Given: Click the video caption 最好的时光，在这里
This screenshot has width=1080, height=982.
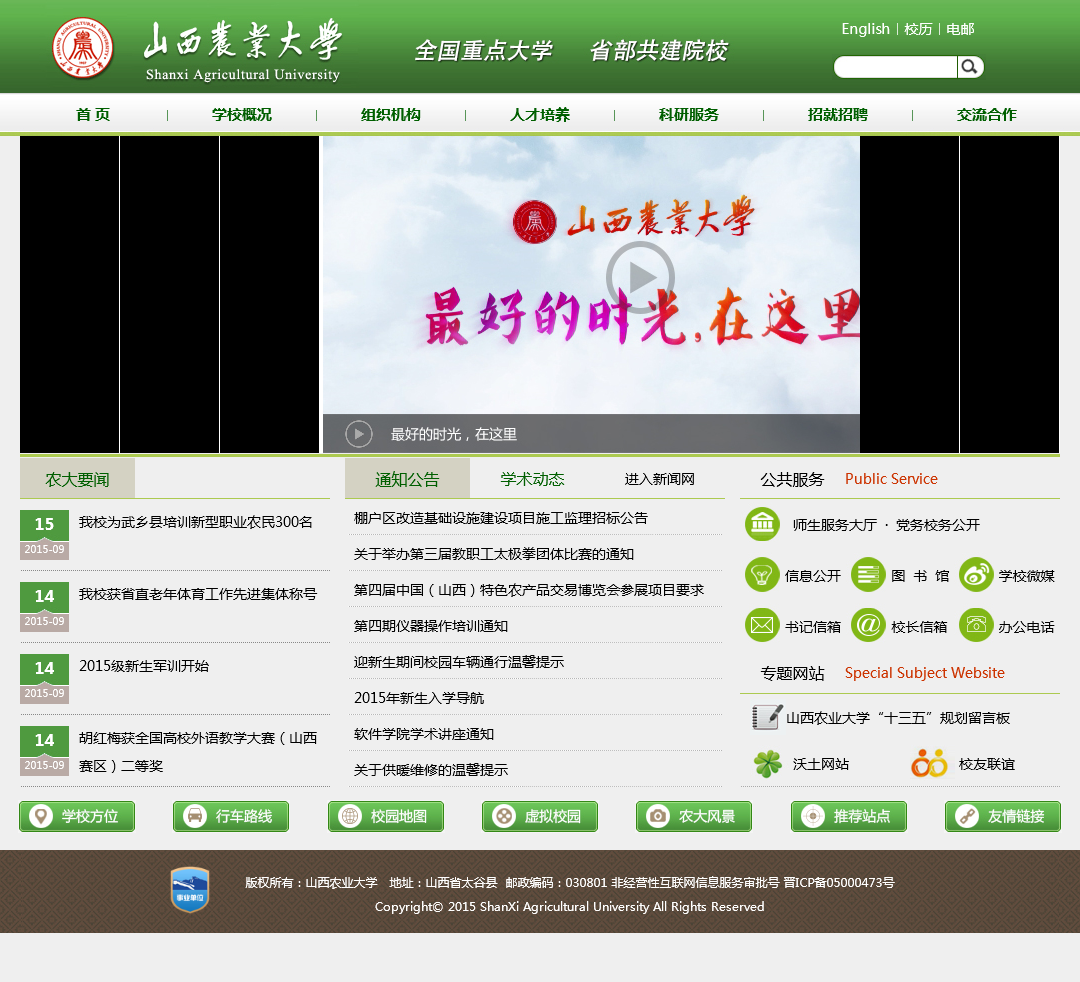Looking at the screenshot, I should point(454,435).
